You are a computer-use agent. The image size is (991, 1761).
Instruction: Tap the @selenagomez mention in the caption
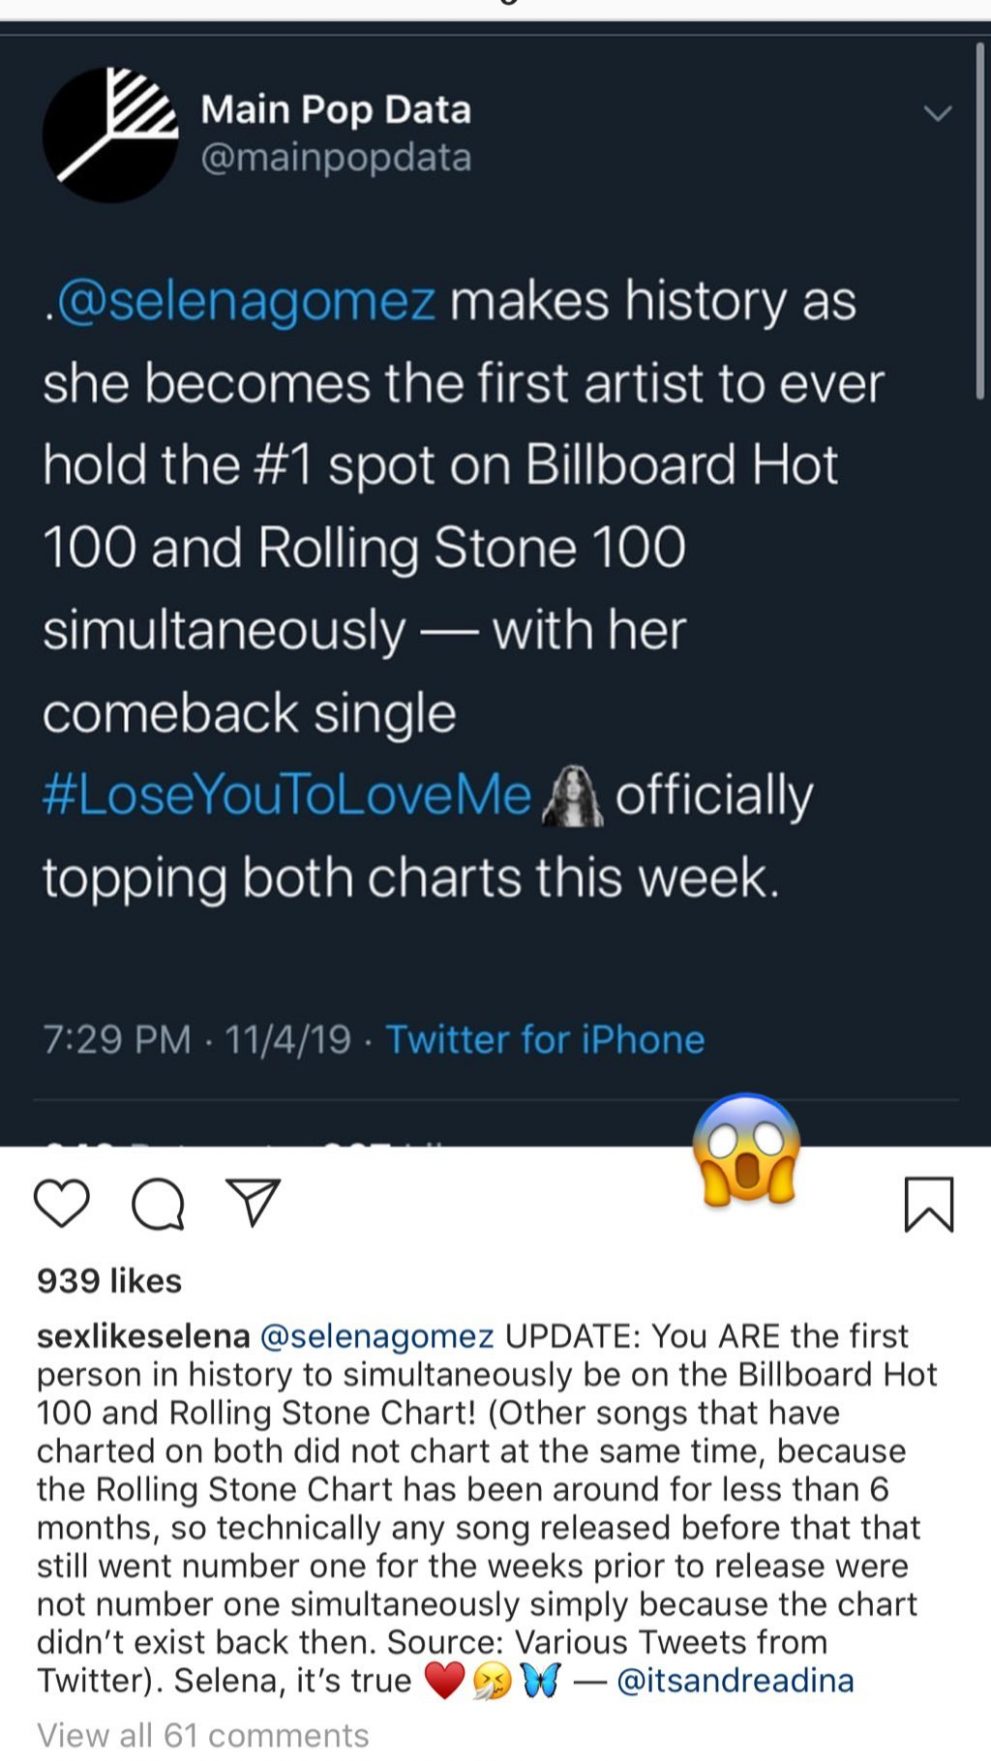click(377, 1336)
